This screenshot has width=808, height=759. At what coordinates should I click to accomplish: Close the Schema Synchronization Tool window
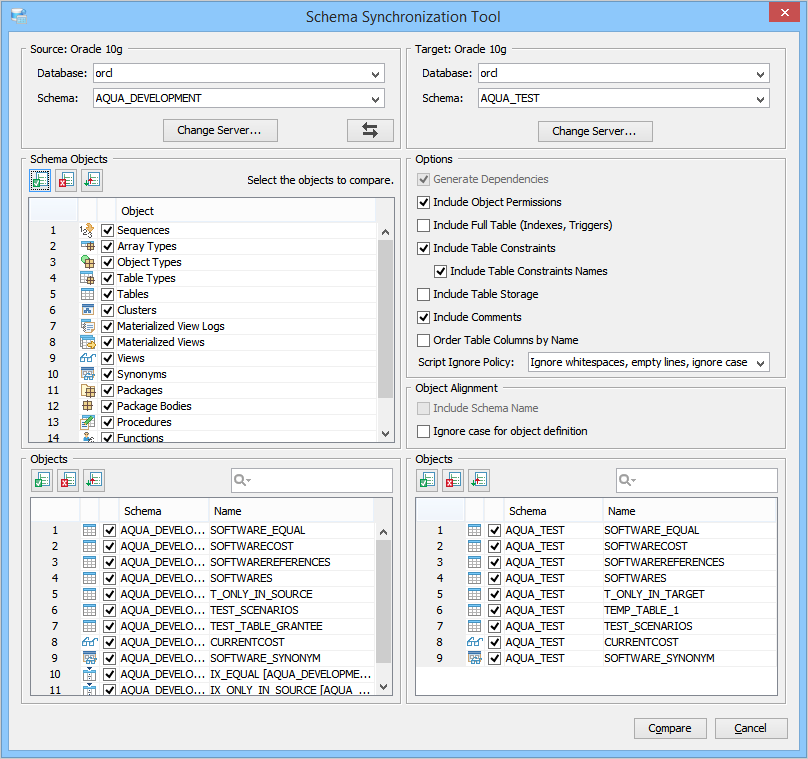point(784,12)
